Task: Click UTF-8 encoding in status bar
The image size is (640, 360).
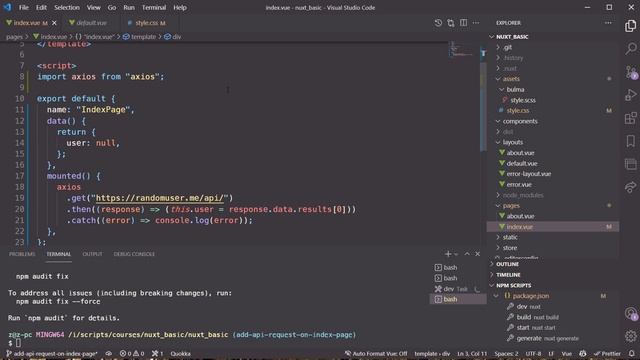Action: pyautogui.click(x=533, y=353)
